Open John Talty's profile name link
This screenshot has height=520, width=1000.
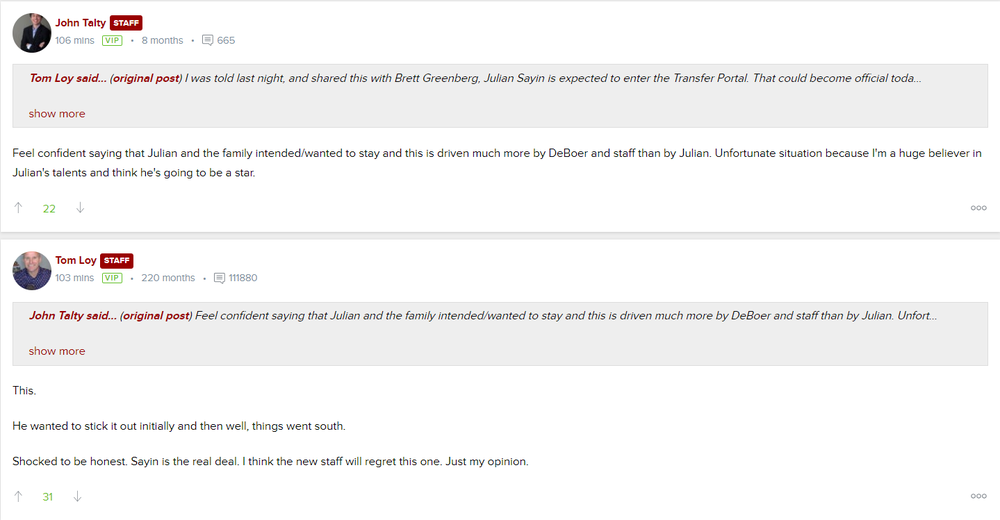pos(80,23)
